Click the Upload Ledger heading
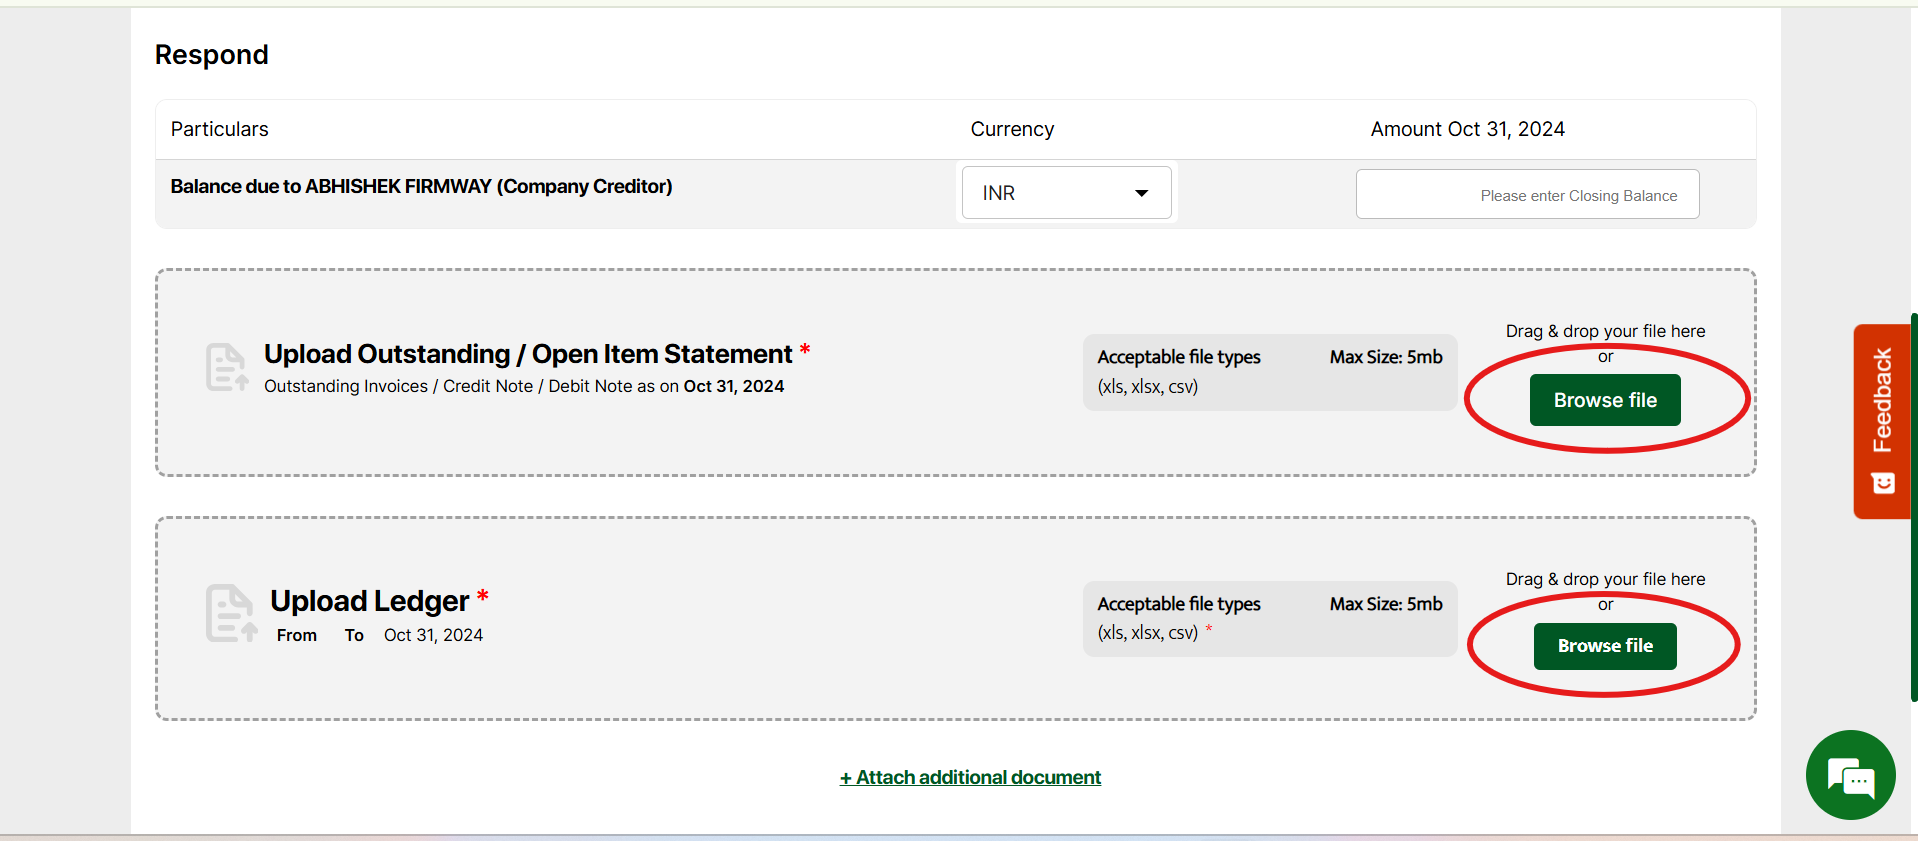 click(369, 600)
